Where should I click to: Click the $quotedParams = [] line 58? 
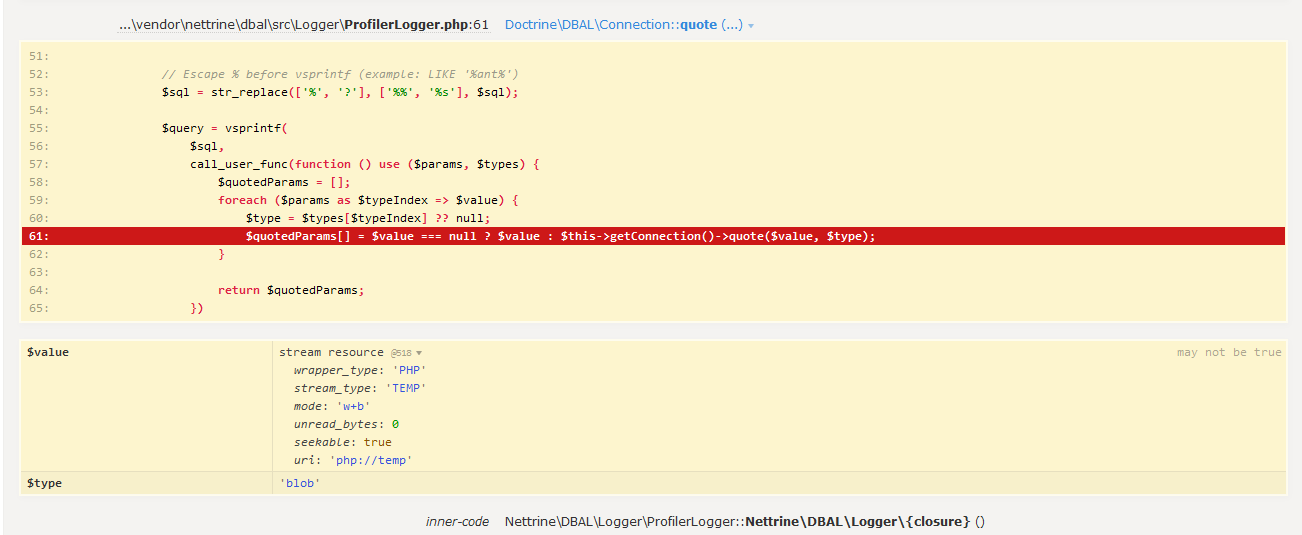[x=285, y=182]
